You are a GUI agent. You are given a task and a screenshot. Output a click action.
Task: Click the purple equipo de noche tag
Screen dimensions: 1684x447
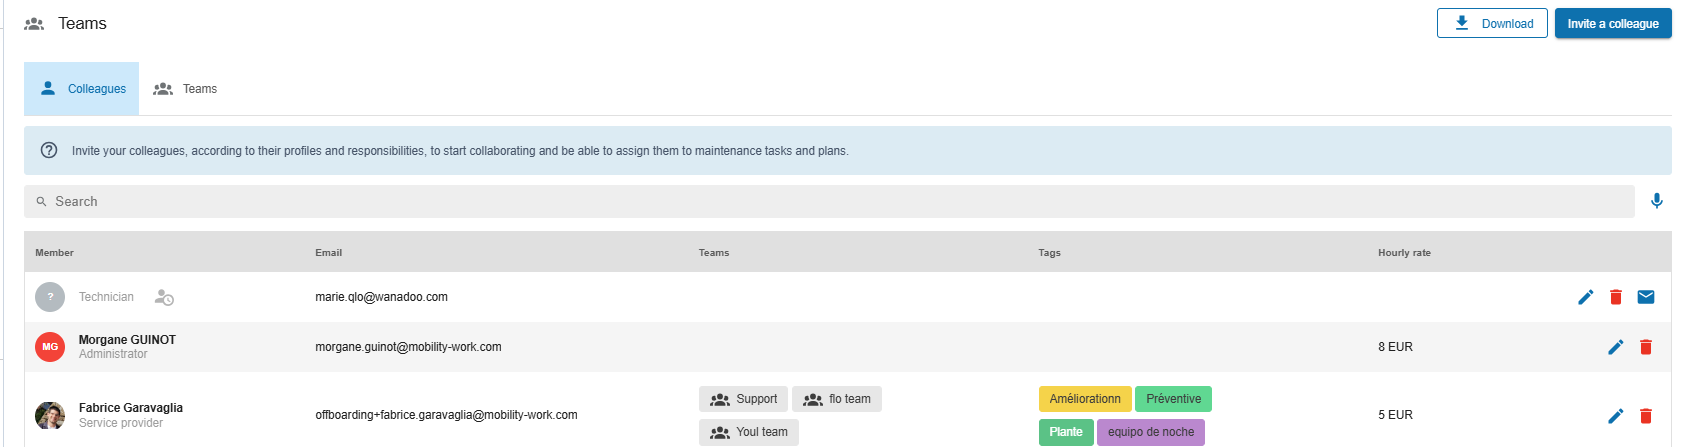coord(1150,432)
